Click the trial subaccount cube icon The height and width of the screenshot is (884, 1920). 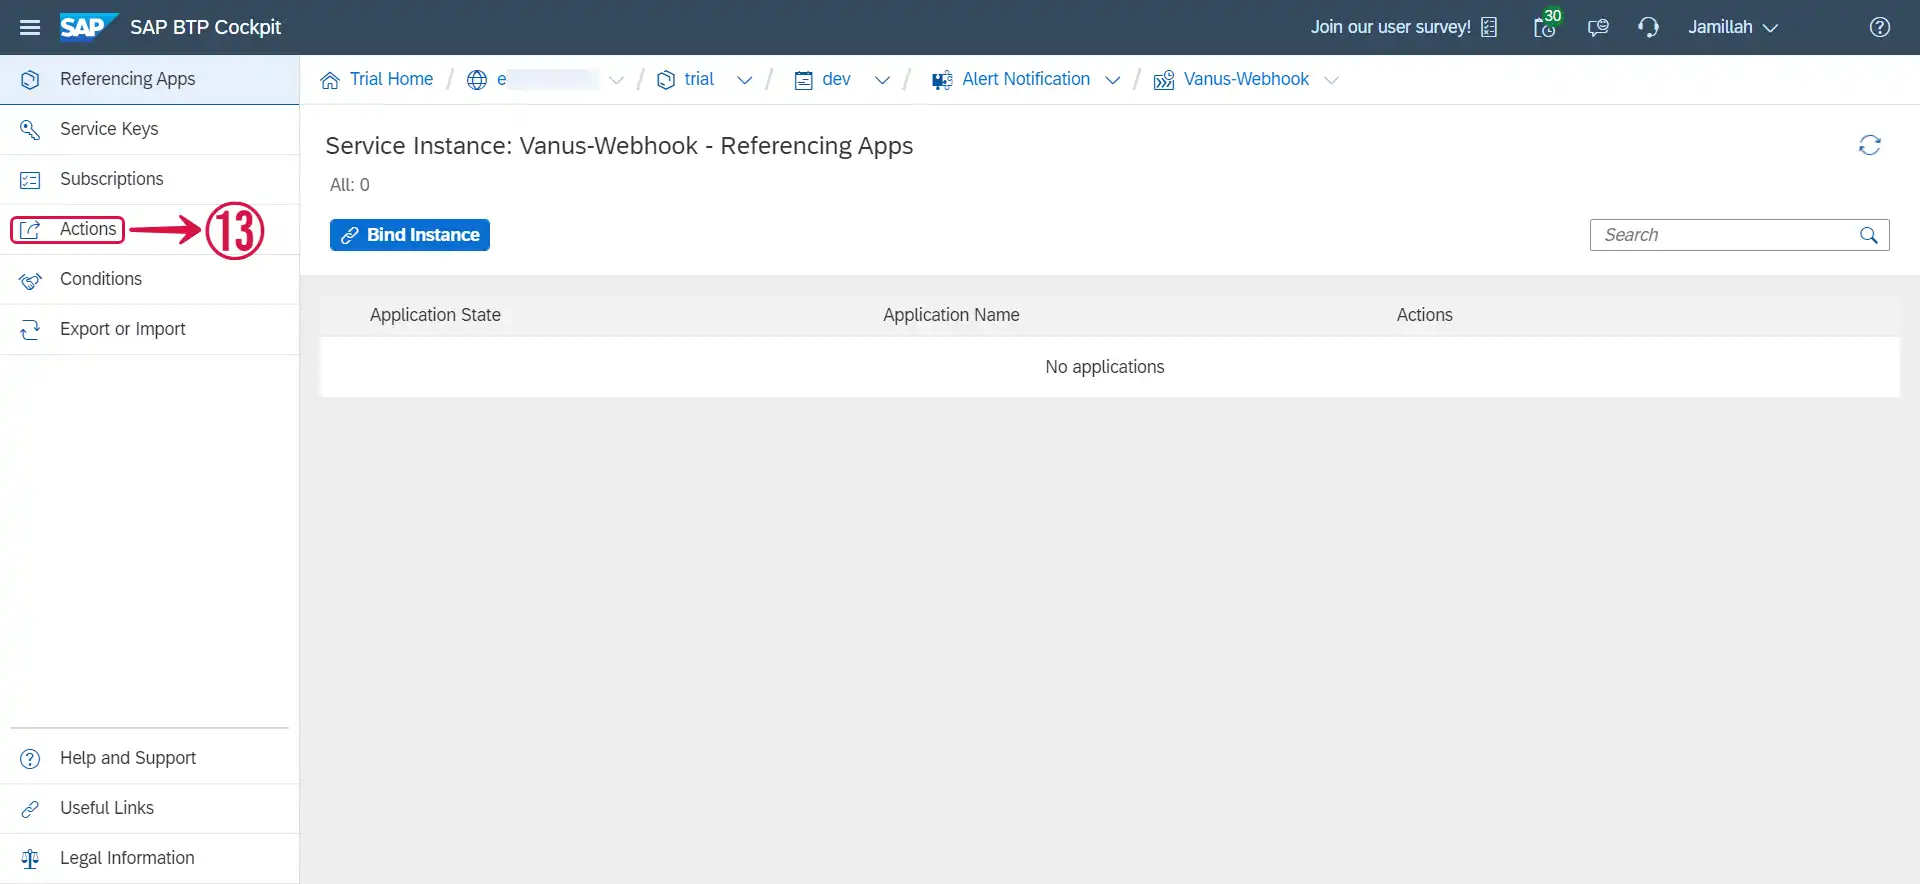coord(666,80)
